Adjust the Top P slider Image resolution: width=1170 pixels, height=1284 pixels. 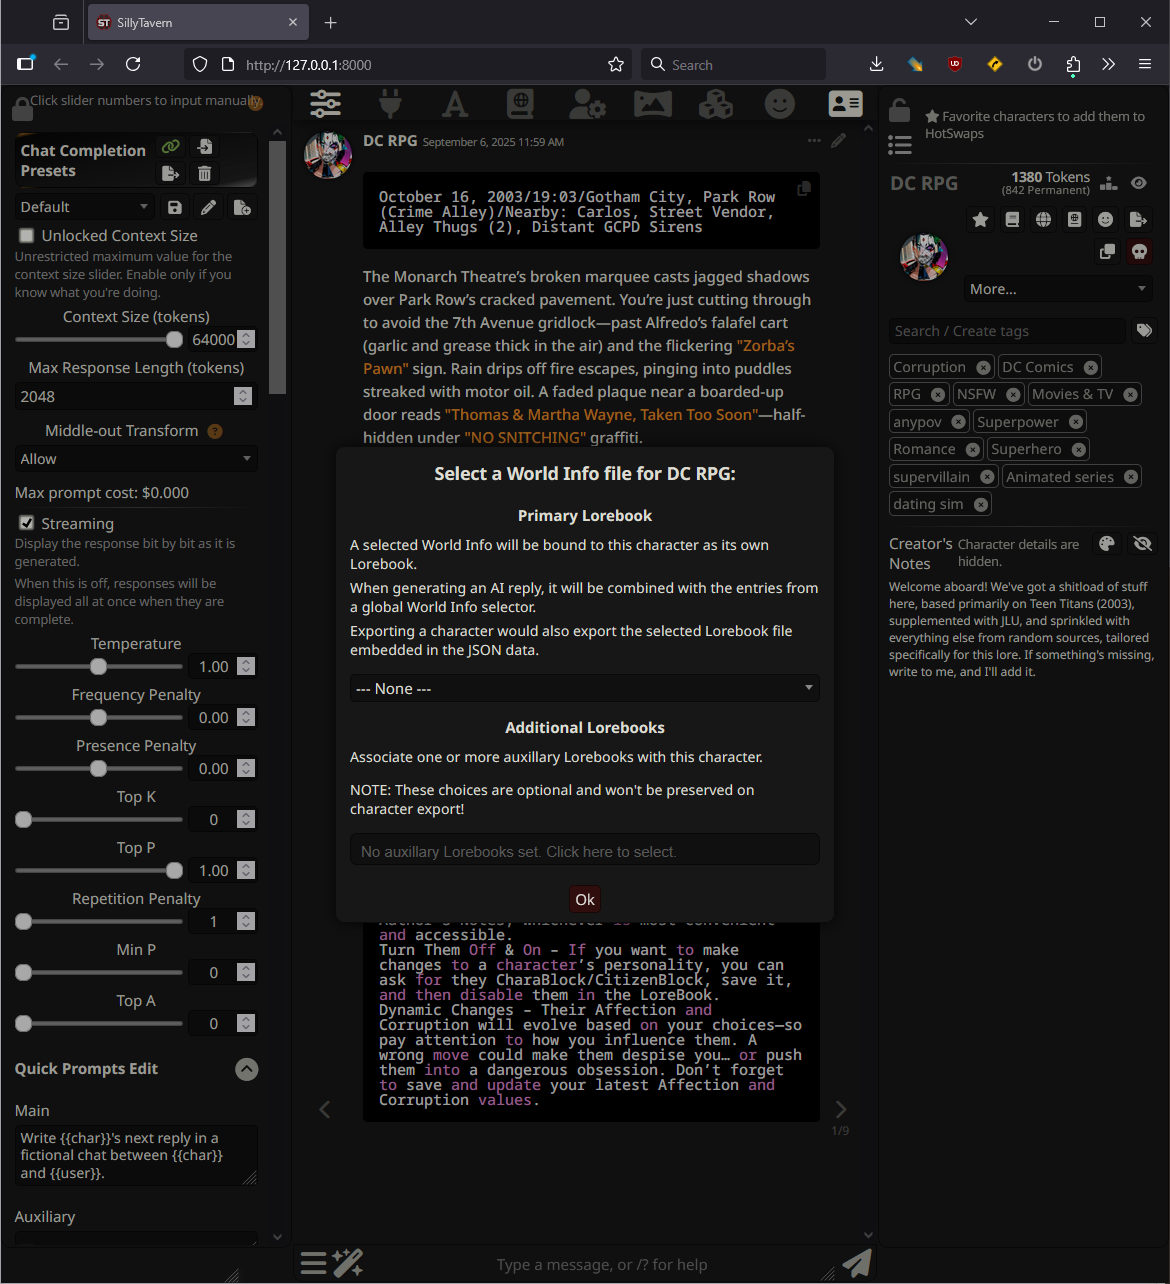pyautogui.click(x=98, y=871)
